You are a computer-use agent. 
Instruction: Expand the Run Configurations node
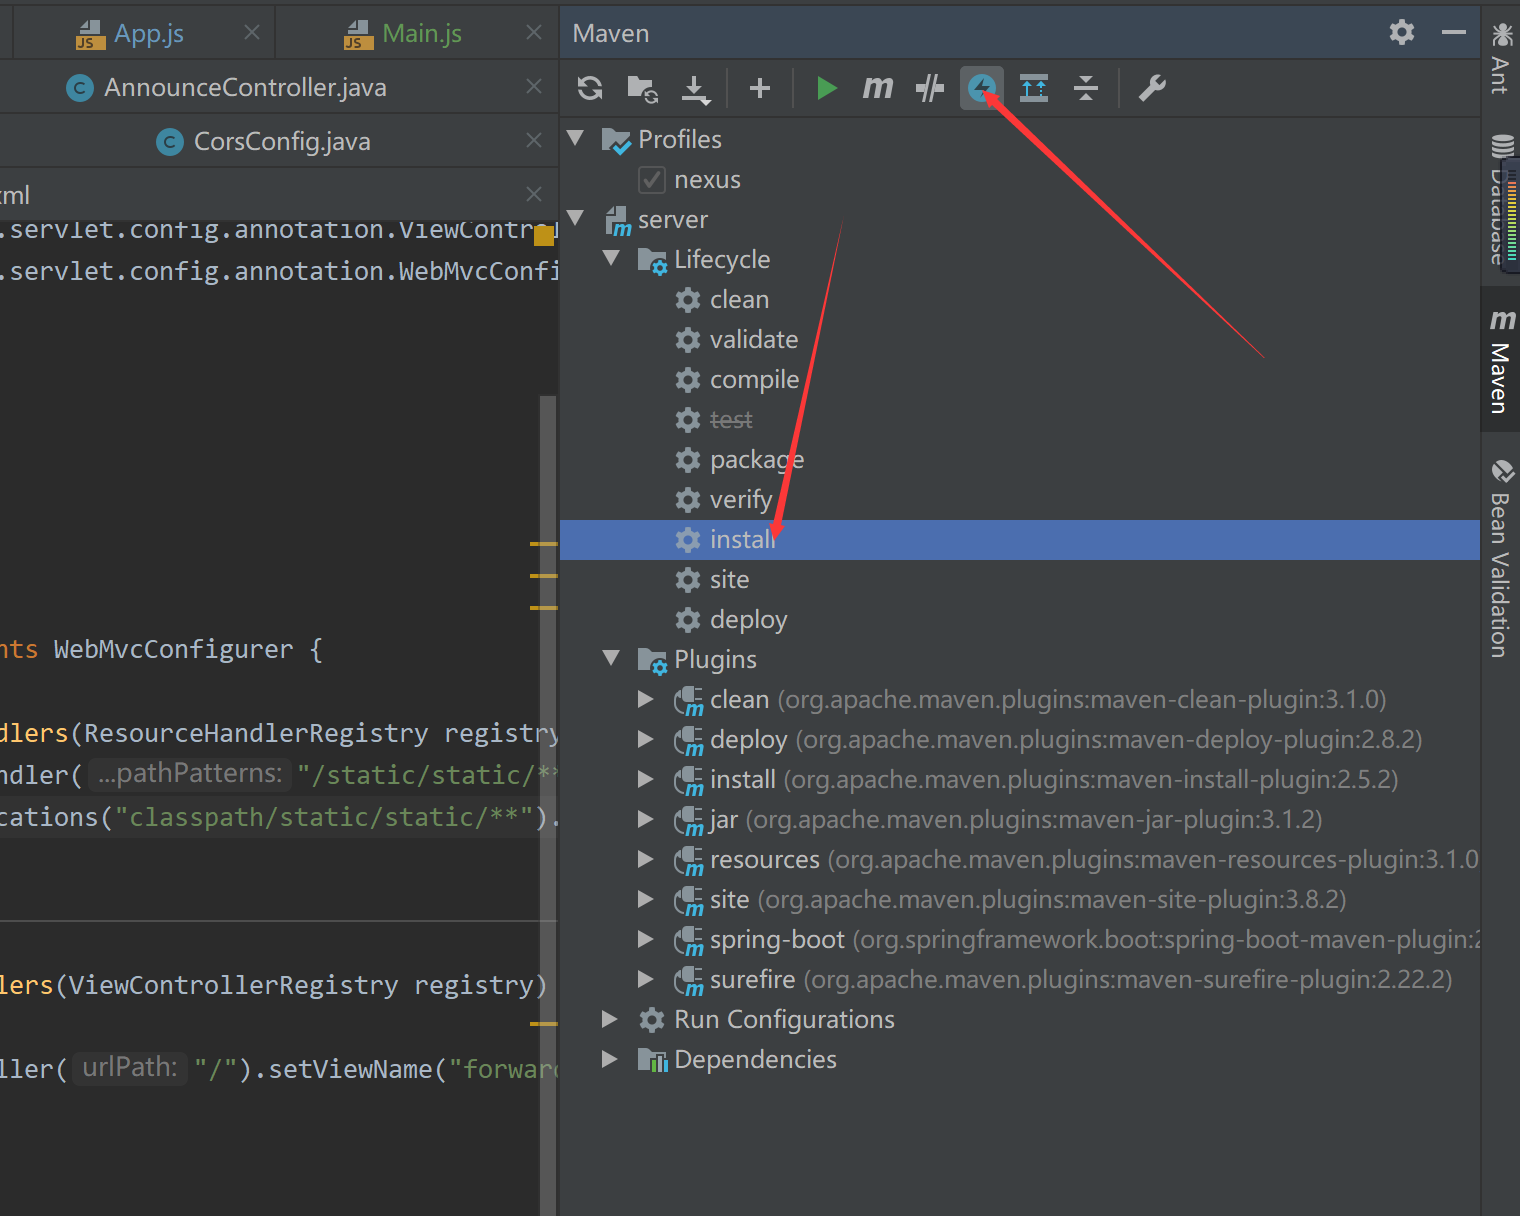(x=610, y=1019)
